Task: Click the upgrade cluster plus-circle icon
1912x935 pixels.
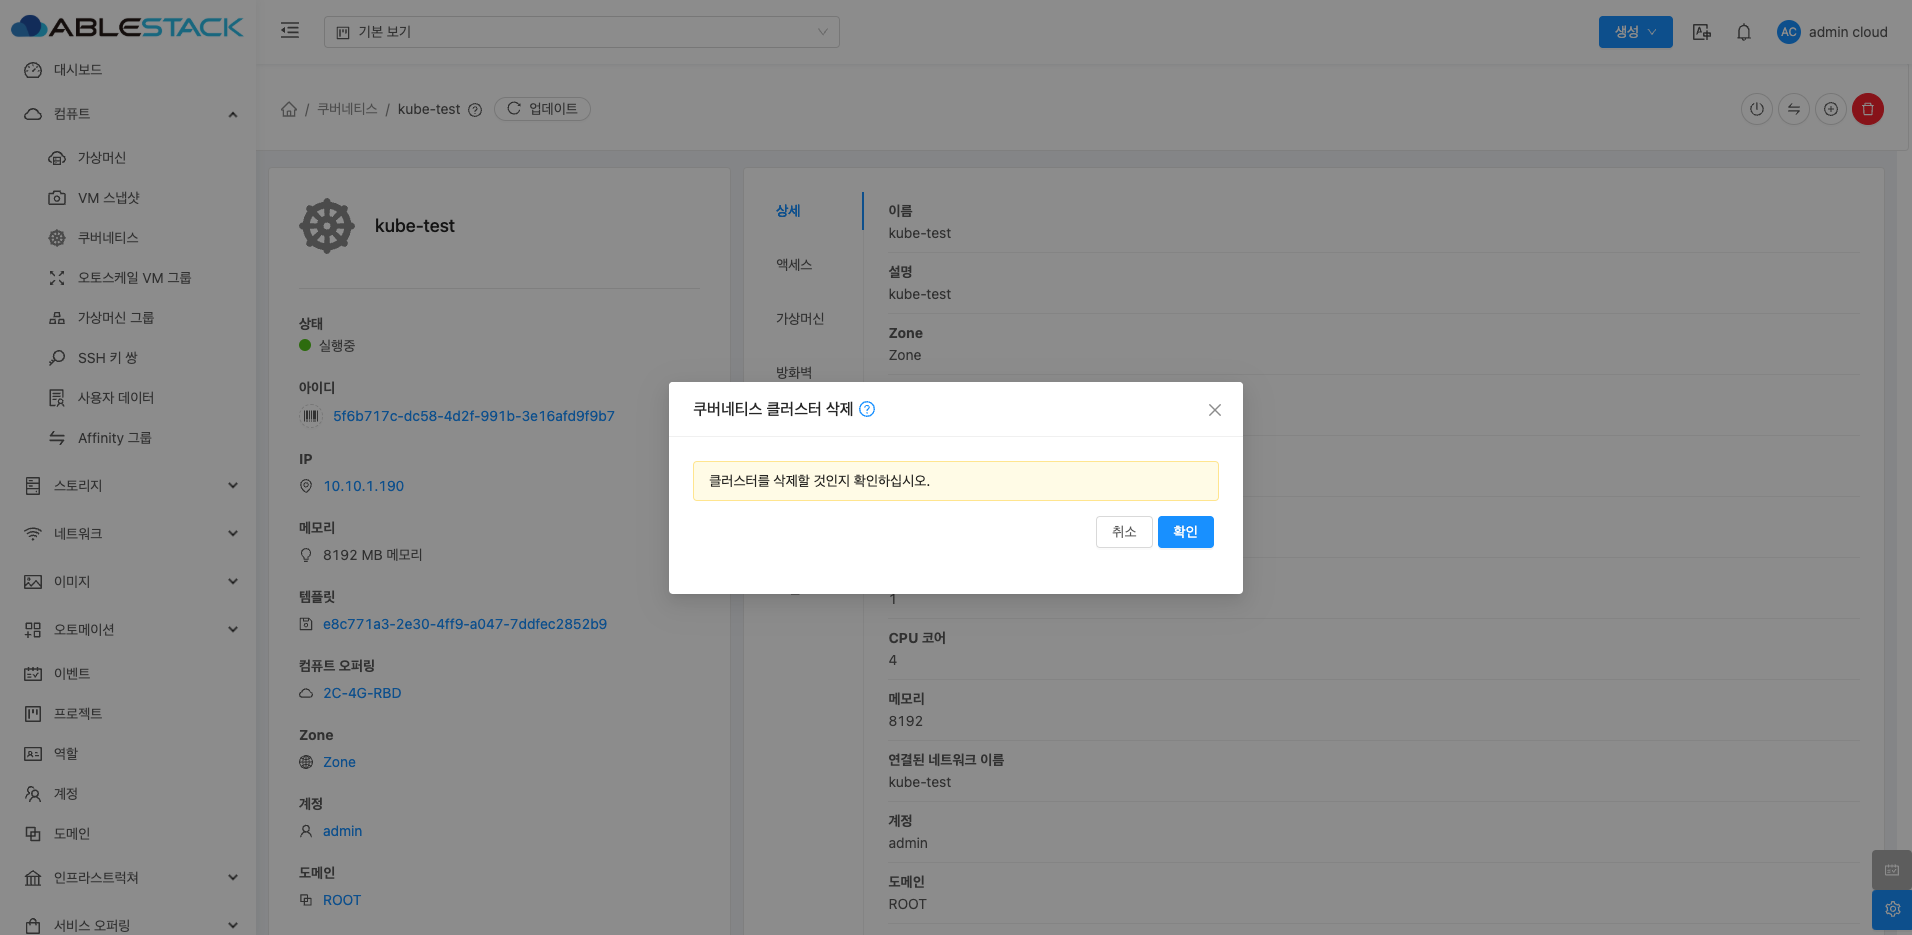Action: click(1830, 109)
